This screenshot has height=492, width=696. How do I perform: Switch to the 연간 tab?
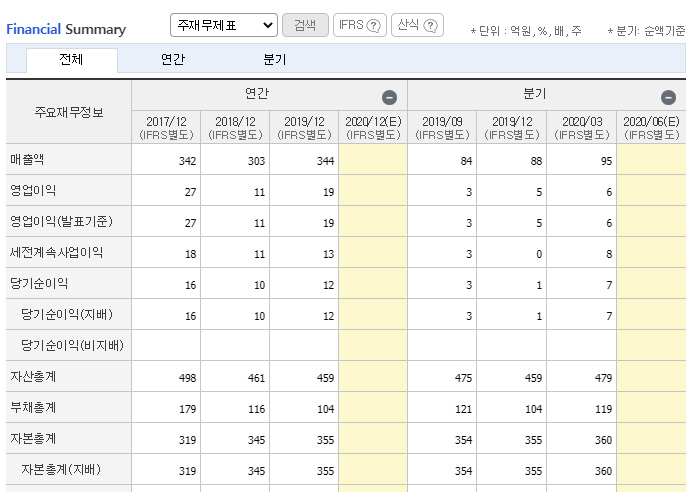tap(173, 60)
